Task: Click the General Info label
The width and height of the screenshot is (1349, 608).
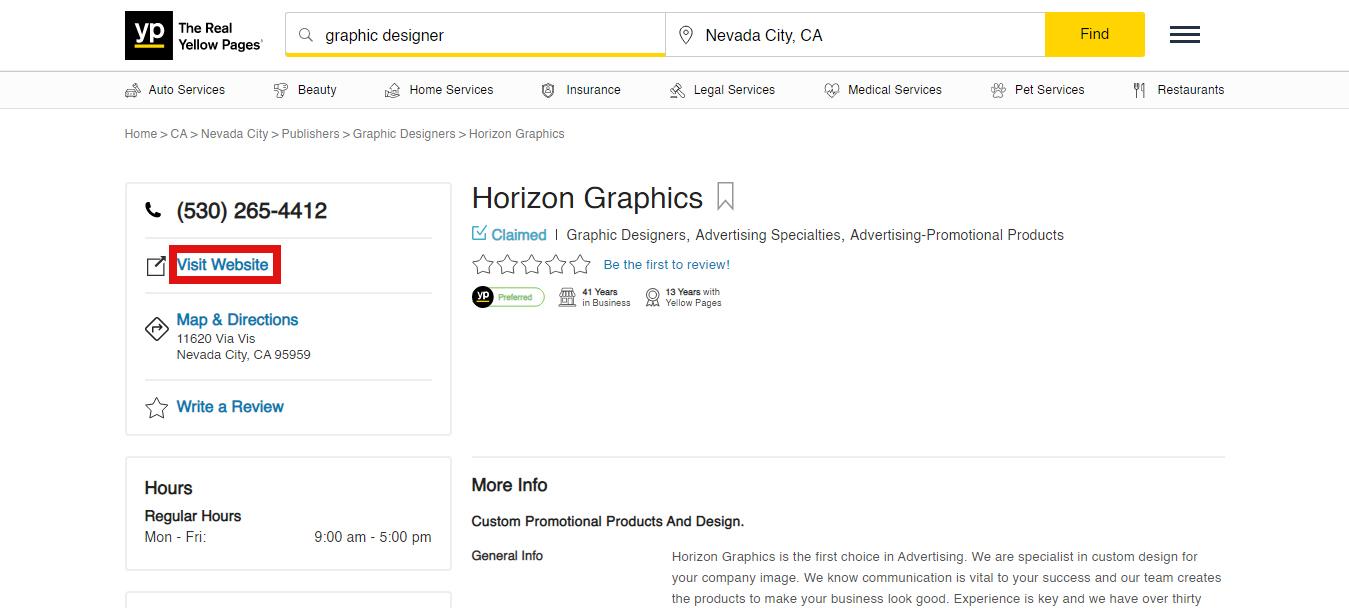Action: point(508,556)
